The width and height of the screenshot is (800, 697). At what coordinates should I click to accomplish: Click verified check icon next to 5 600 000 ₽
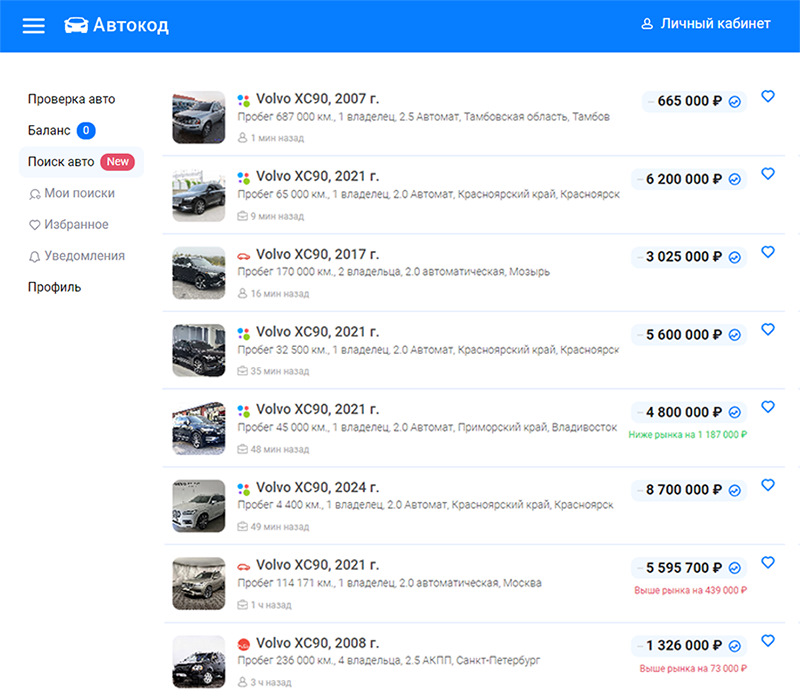pyautogui.click(x=735, y=335)
